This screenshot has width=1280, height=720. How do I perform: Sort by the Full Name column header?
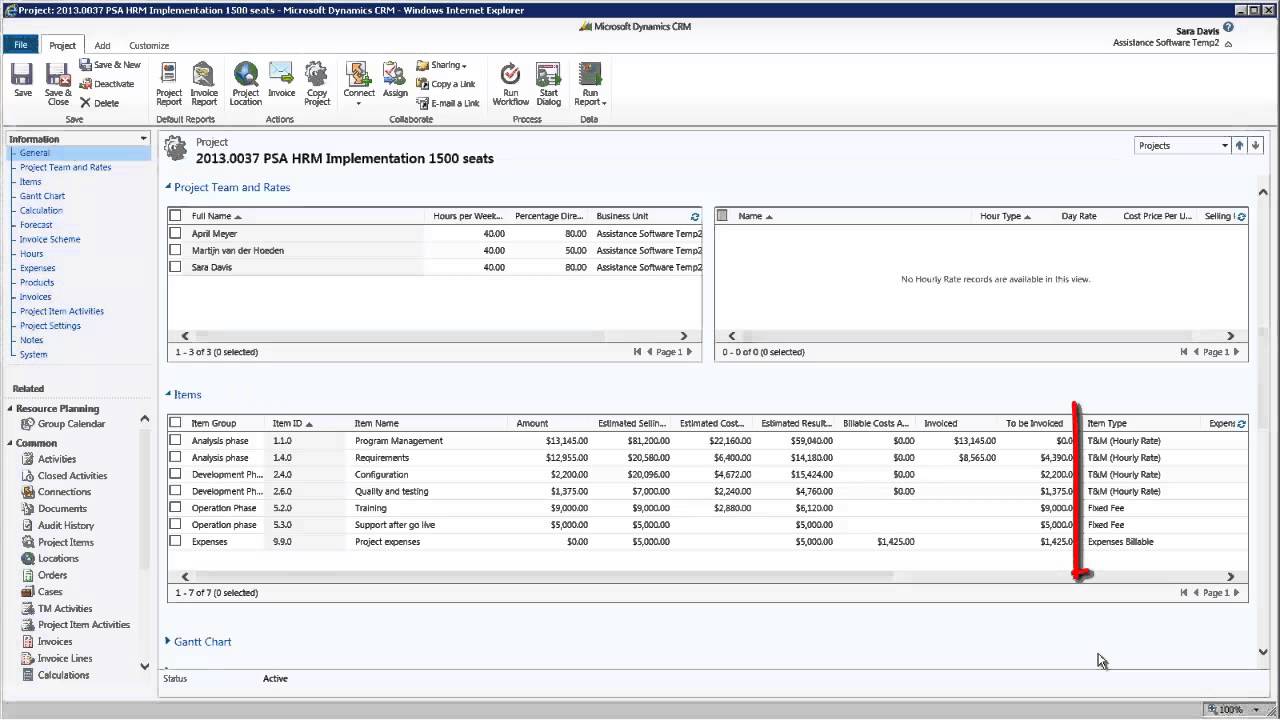click(x=216, y=216)
